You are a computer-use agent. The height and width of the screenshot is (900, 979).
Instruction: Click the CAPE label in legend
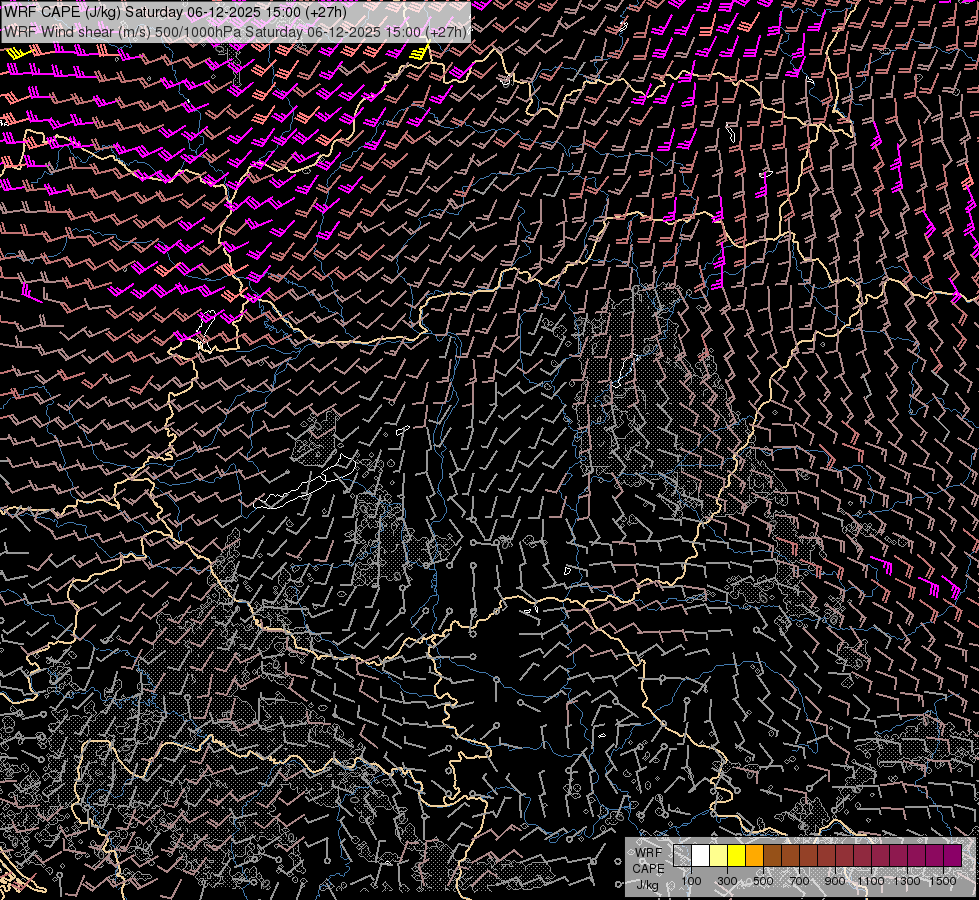pos(648,868)
